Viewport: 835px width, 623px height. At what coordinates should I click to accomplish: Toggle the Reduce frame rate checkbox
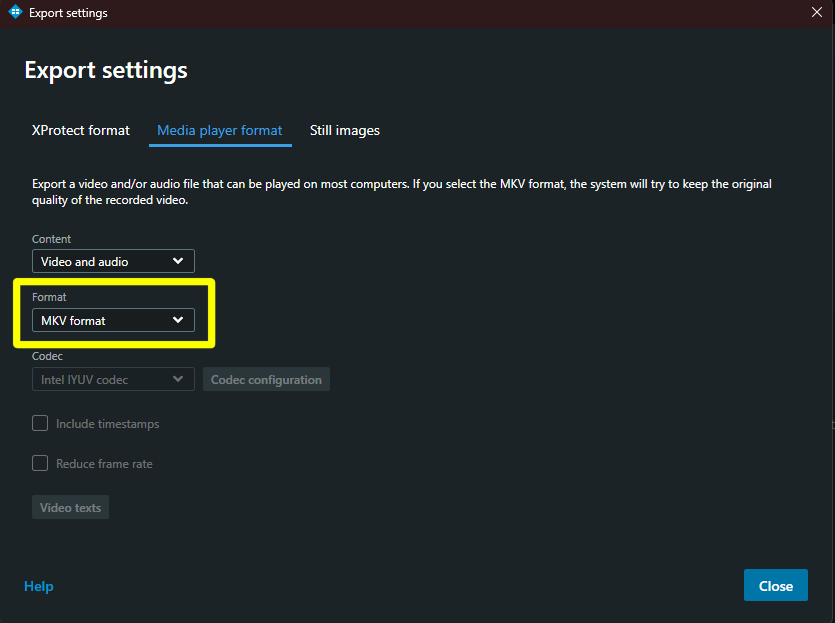coord(40,463)
